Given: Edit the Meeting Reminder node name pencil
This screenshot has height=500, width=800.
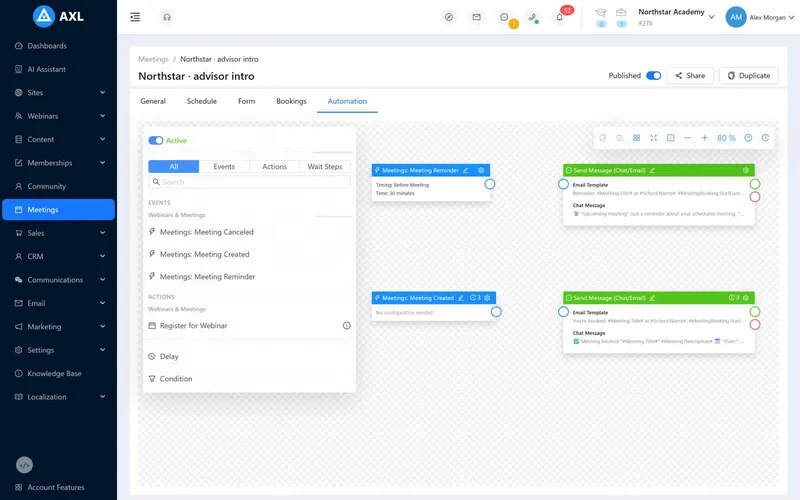Looking at the screenshot, I should (x=465, y=170).
